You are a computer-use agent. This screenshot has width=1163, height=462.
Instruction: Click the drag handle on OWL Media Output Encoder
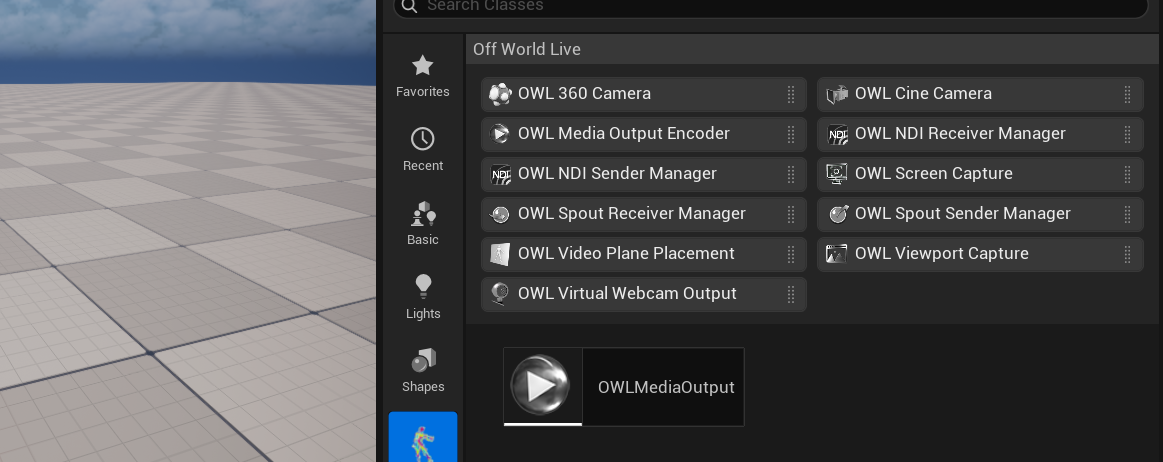[x=791, y=134]
